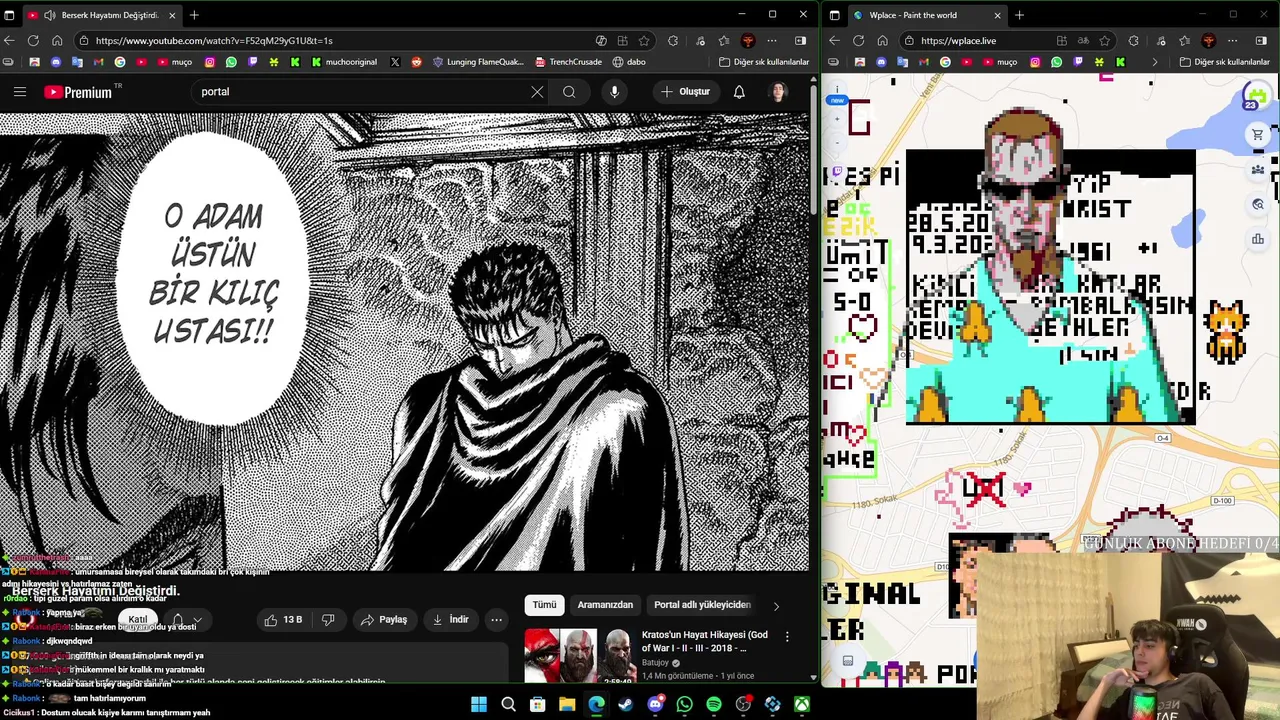Image resolution: width=1280 pixels, height=720 pixels.
Task: Open the Wplace store cart icon
Action: (1258, 135)
